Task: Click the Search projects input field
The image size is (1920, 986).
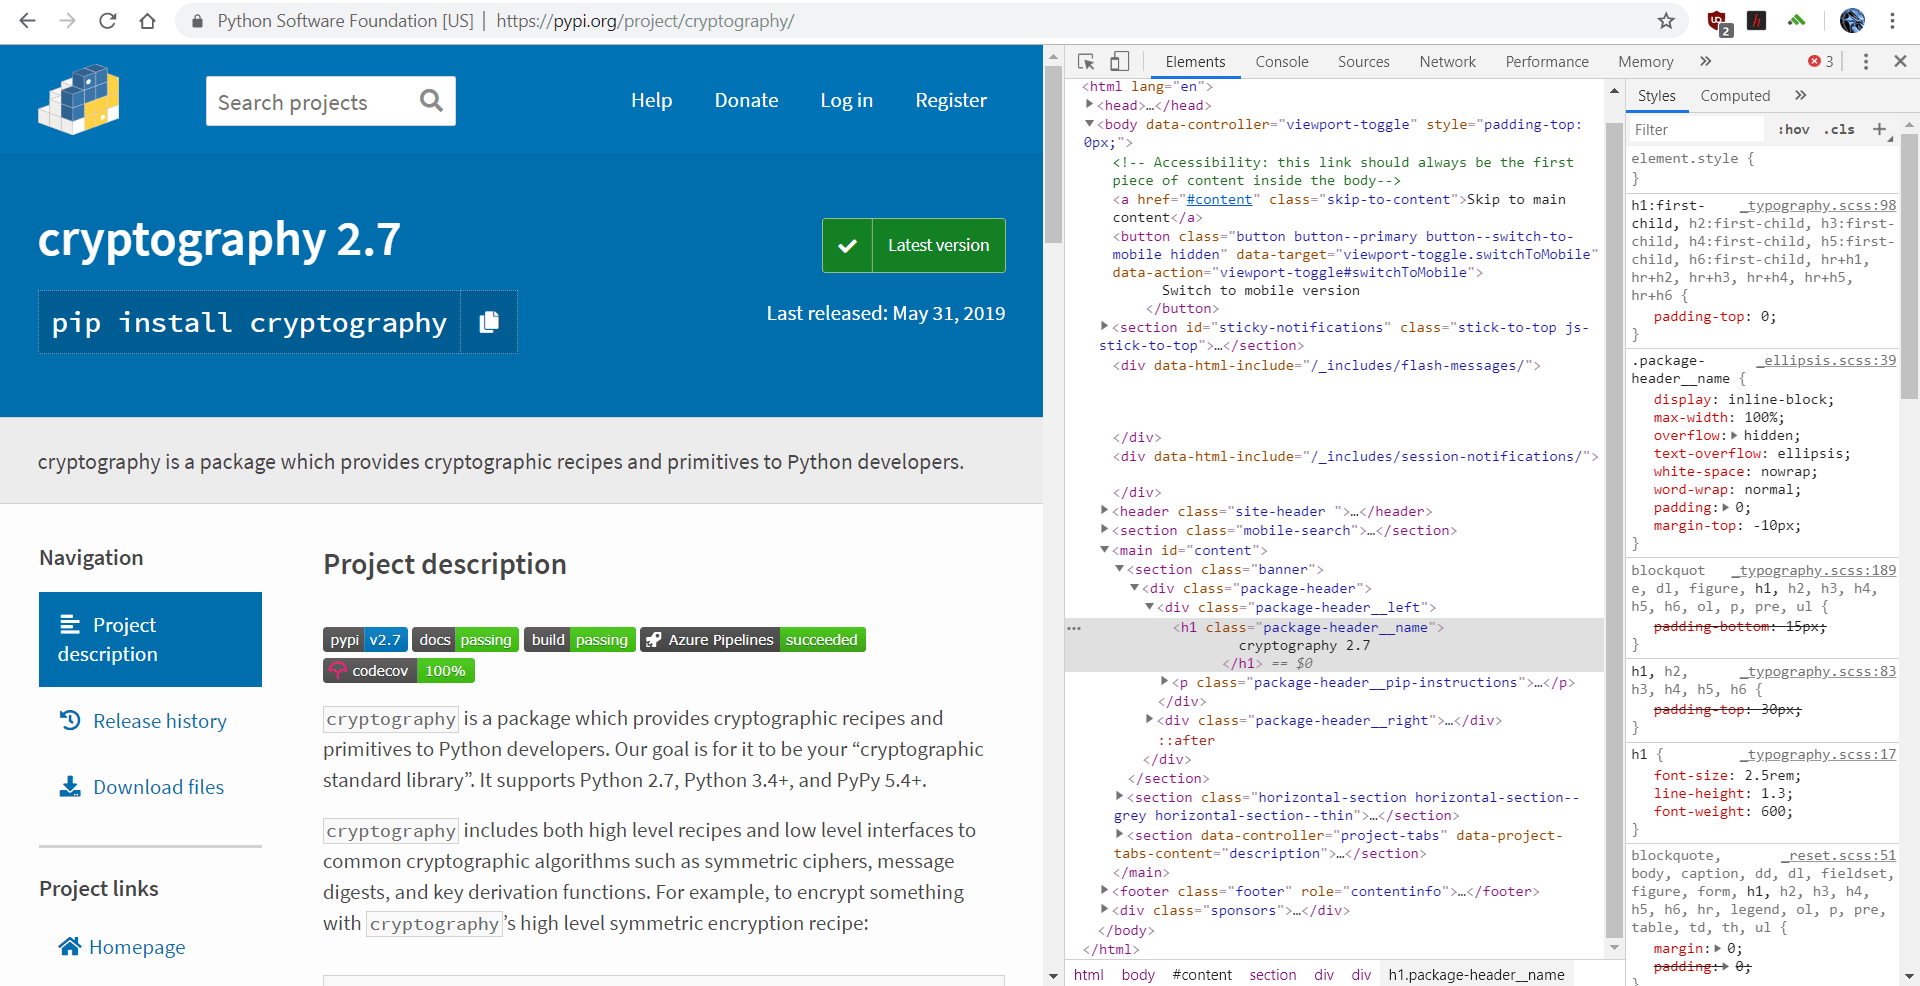Action: coord(310,101)
